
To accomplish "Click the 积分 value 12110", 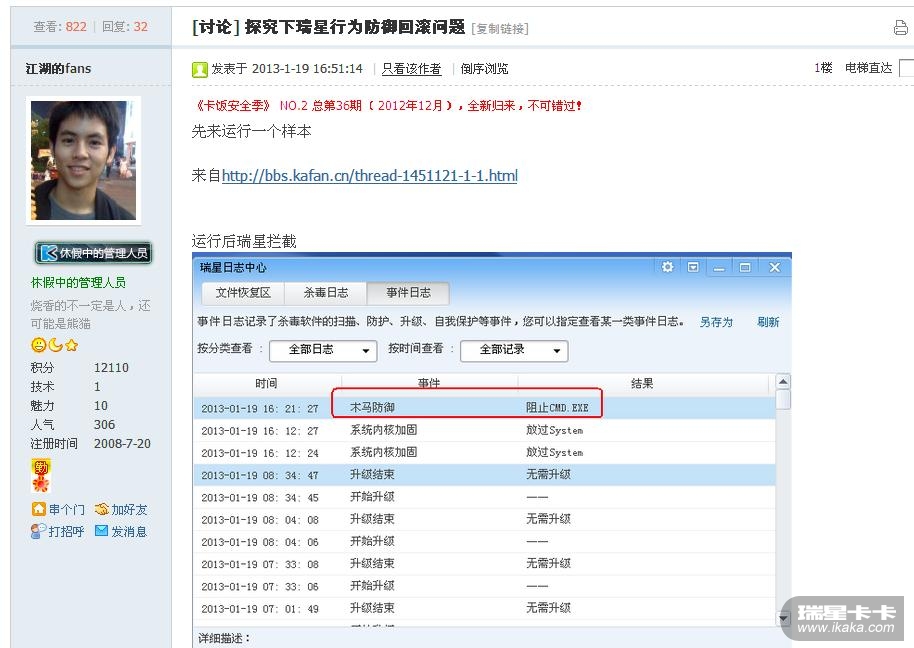I will [111, 368].
